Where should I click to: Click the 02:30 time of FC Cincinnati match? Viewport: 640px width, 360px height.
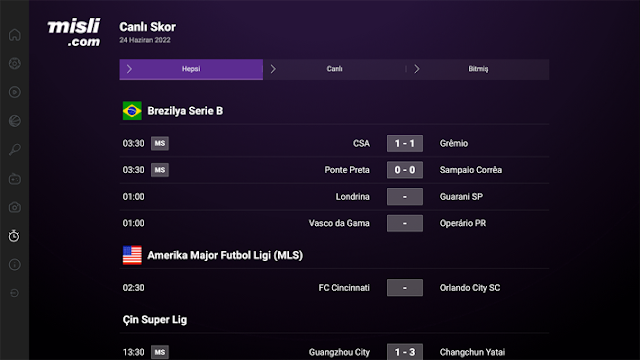[133, 288]
